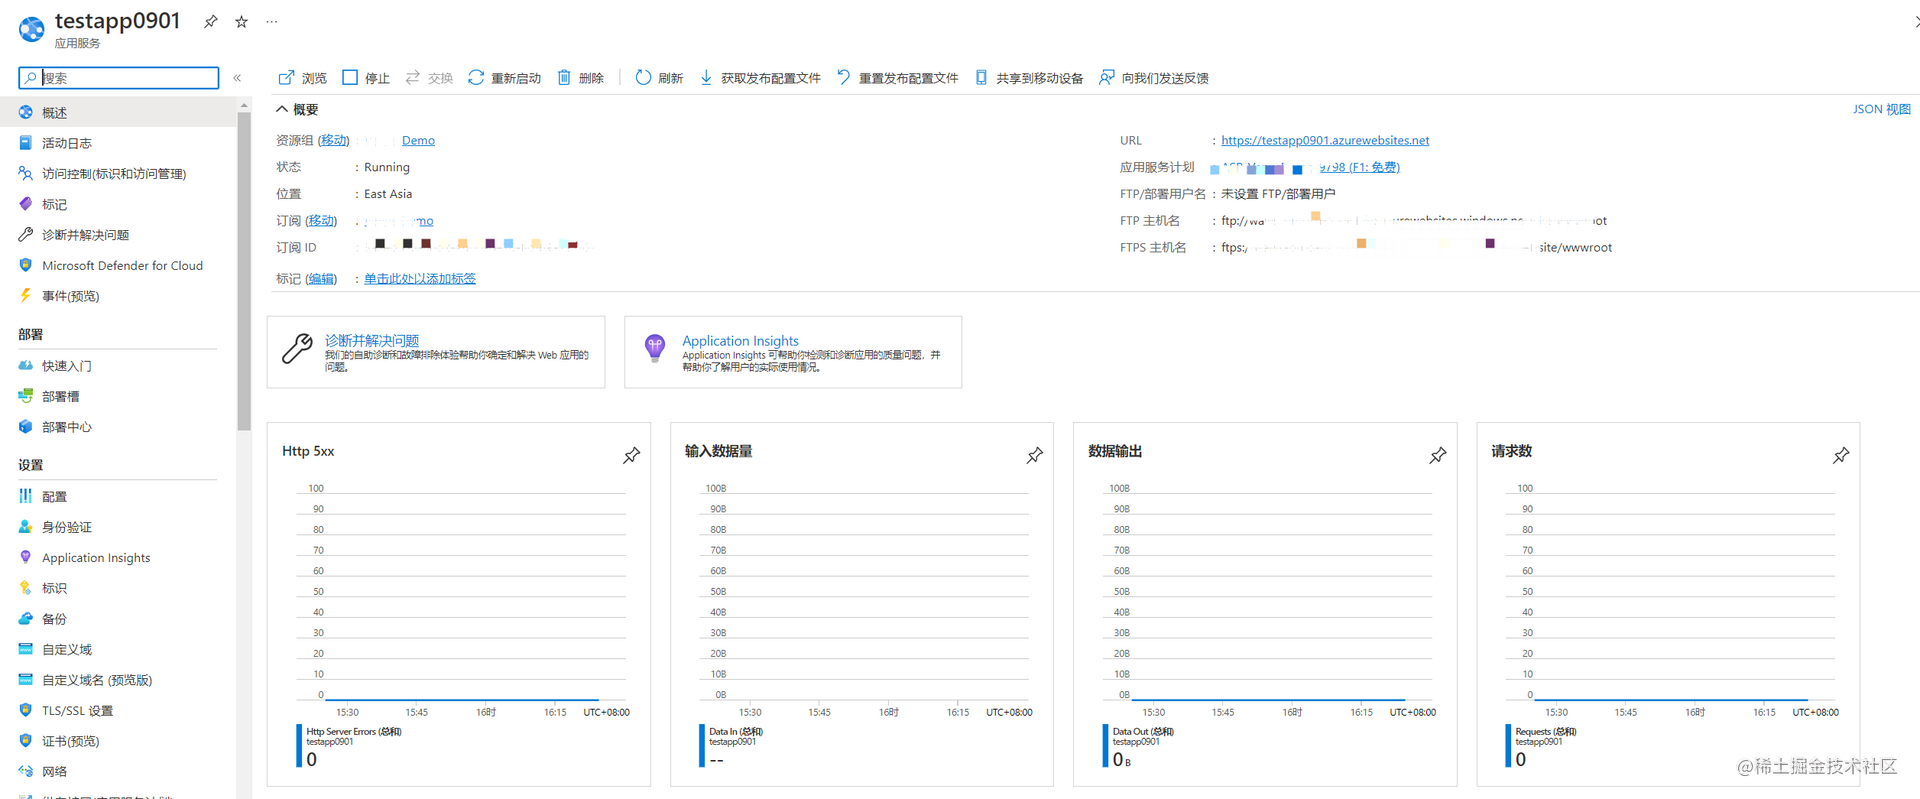
Task: Open 部署槽 sidebar item
Action: [118, 397]
